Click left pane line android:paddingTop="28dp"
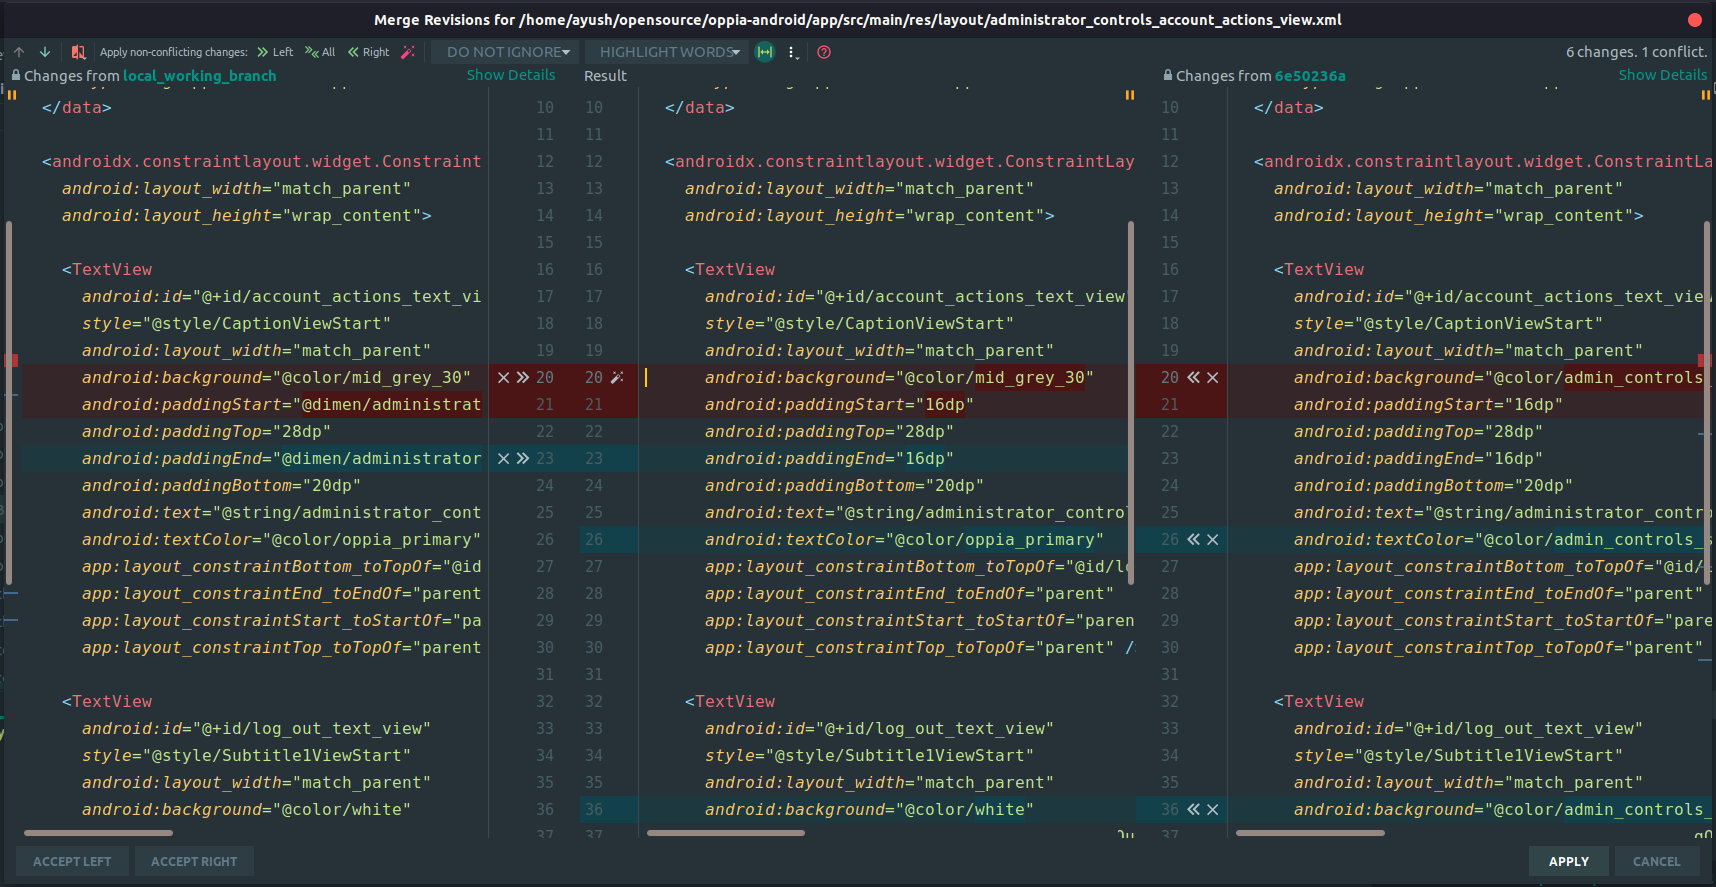The width and height of the screenshot is (1716, 887). tap(206, 431)
